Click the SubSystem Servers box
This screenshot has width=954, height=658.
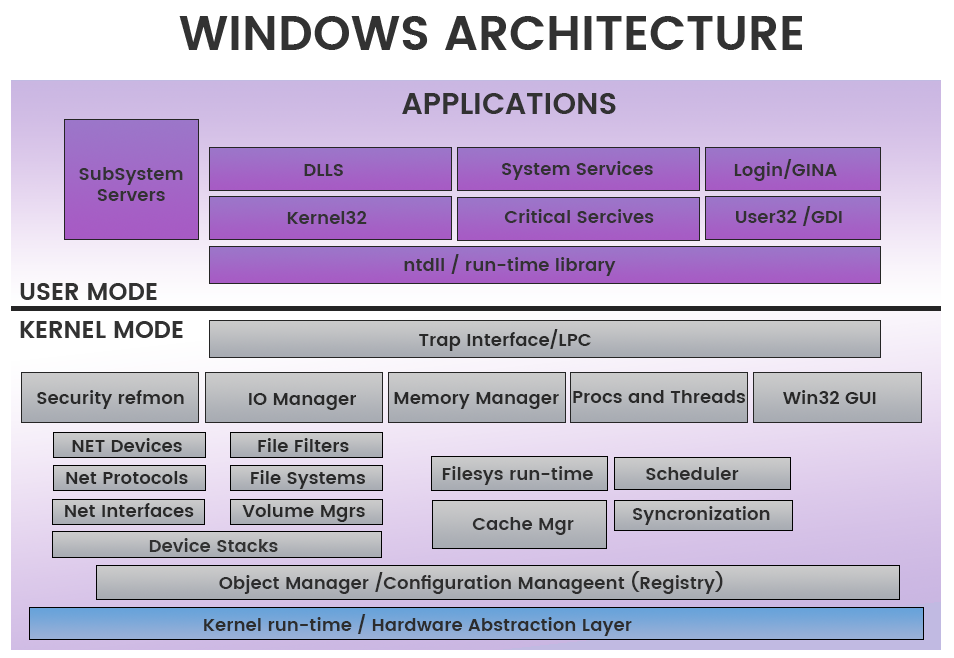point(131,180)
